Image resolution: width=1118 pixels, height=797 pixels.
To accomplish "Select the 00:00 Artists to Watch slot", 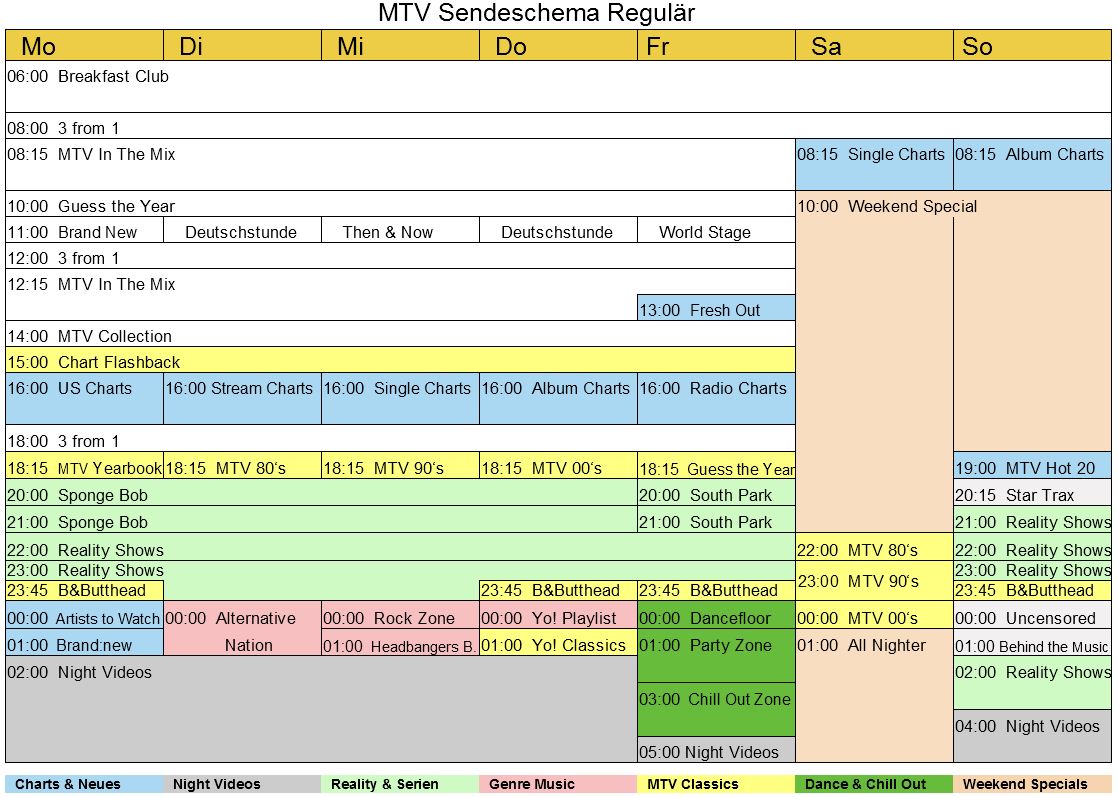I will pyautogui.click(x=85, y=615).
